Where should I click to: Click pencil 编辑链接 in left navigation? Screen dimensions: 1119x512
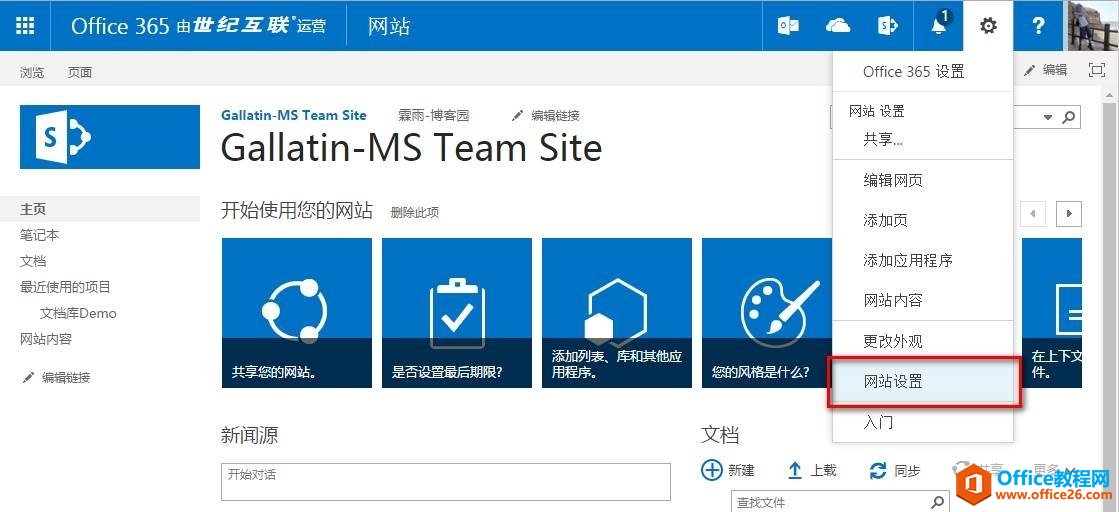click(x=56, y=378)
